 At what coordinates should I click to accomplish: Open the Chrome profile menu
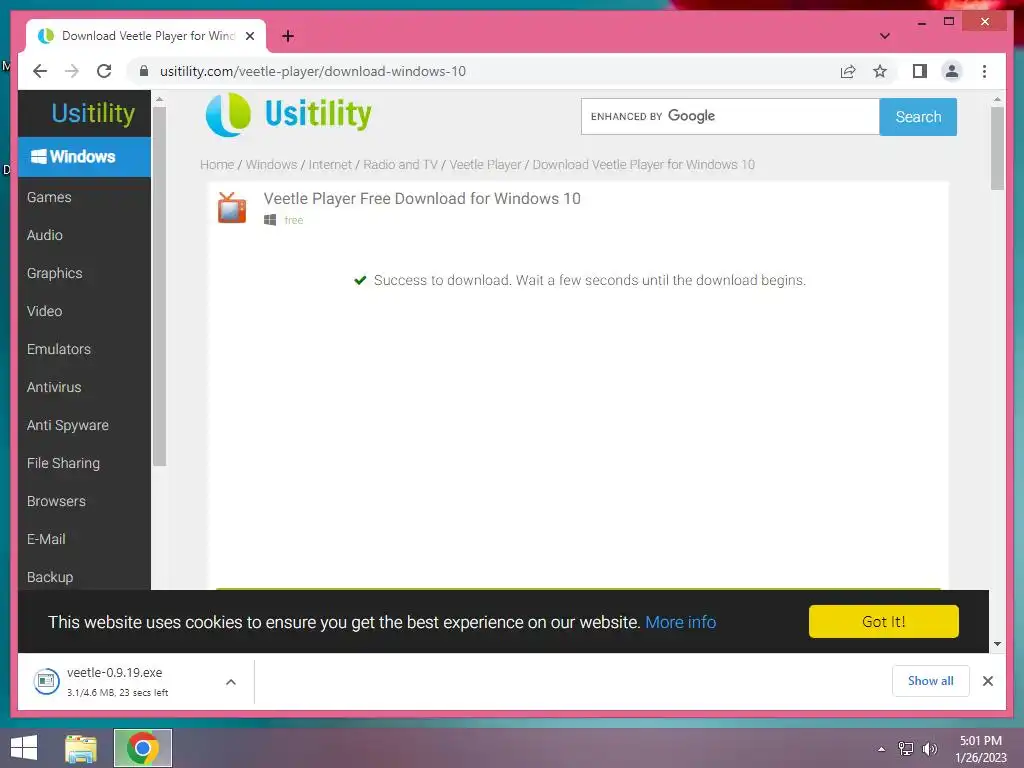coord(952,71)
